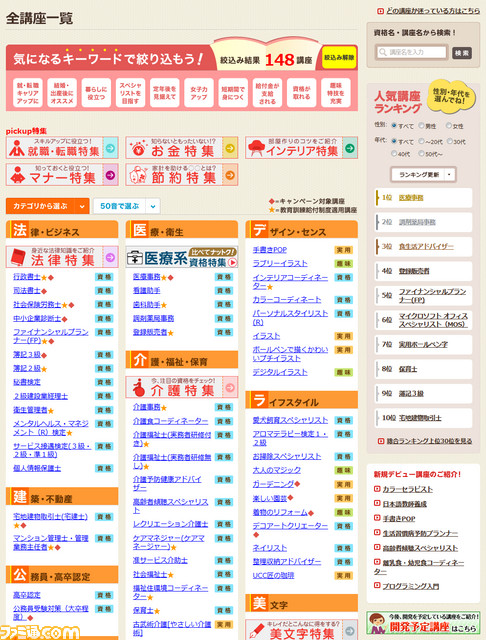Viewport: 486px width, 640px height.
Task: Filter by スペシャリストを目指す keyword
Action: click(130, 93)
